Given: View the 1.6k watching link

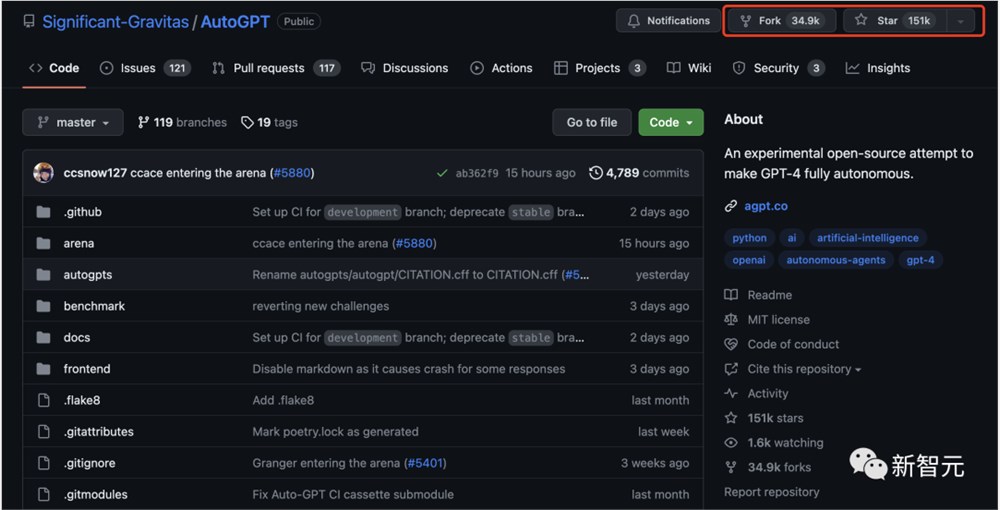Looking at the screenshot, I should pos(774,442).
